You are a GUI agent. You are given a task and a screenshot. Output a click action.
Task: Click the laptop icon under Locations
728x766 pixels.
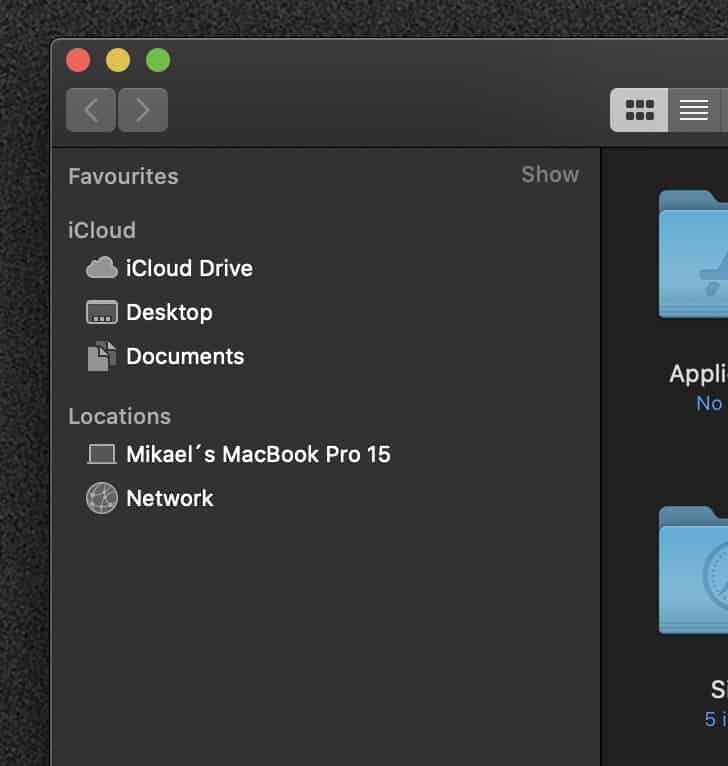(x=102, y=454)
